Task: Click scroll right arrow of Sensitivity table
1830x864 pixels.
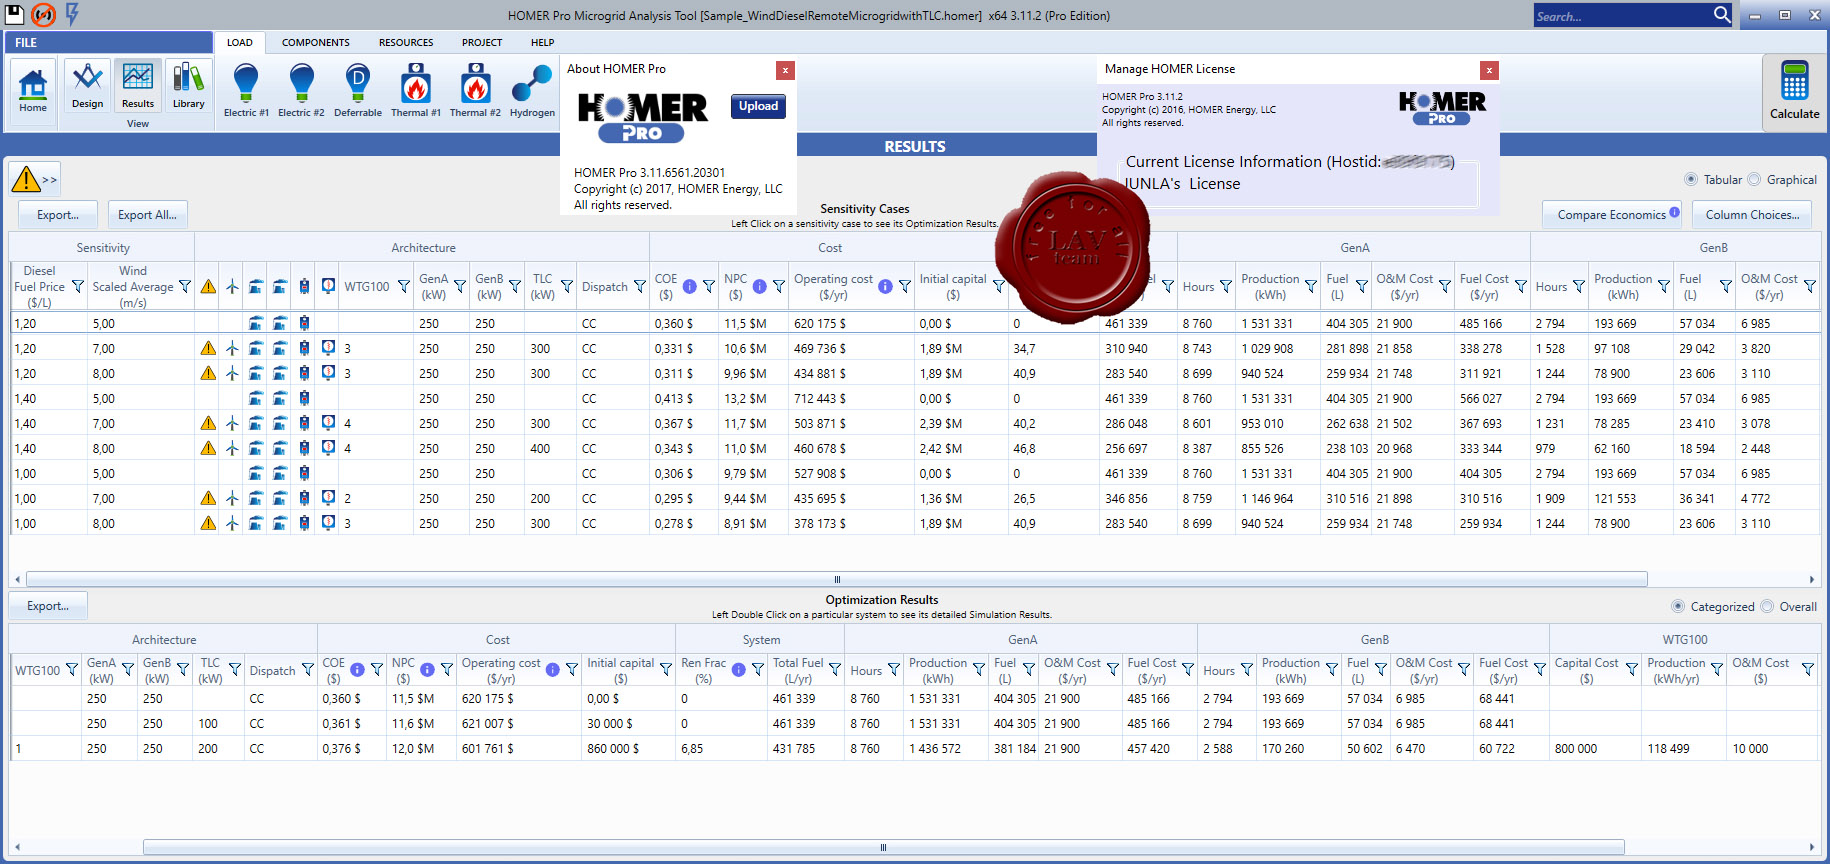Action: pos(1812,579)
